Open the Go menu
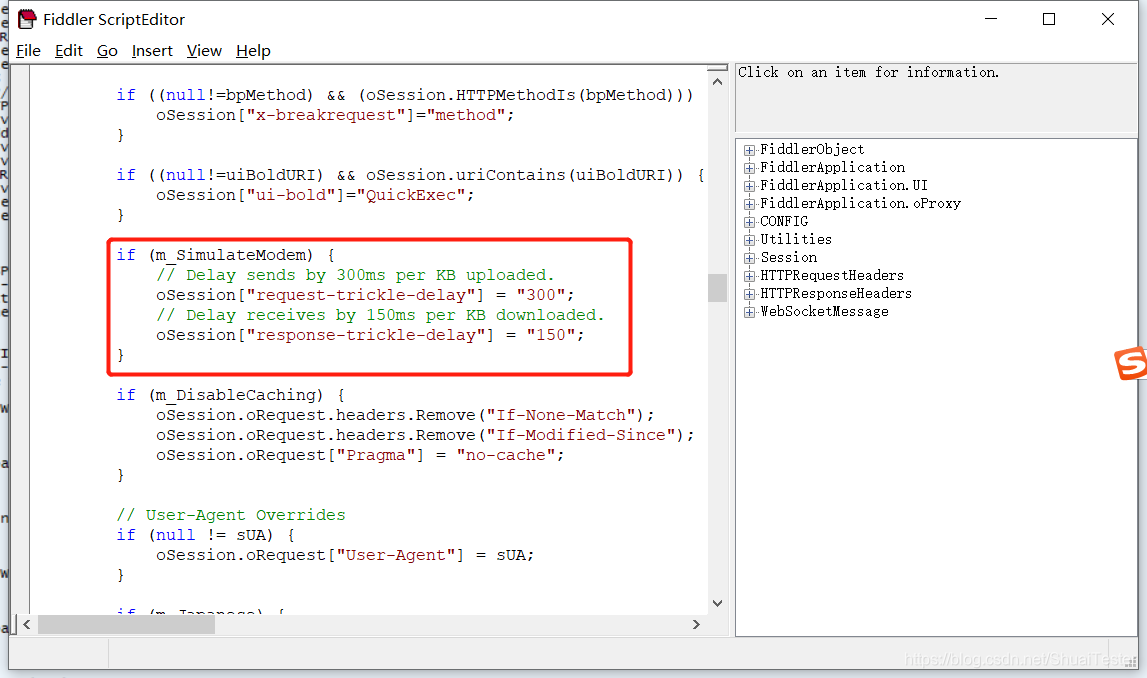Viewport: 1147px width, 678px height. [107, 50]
